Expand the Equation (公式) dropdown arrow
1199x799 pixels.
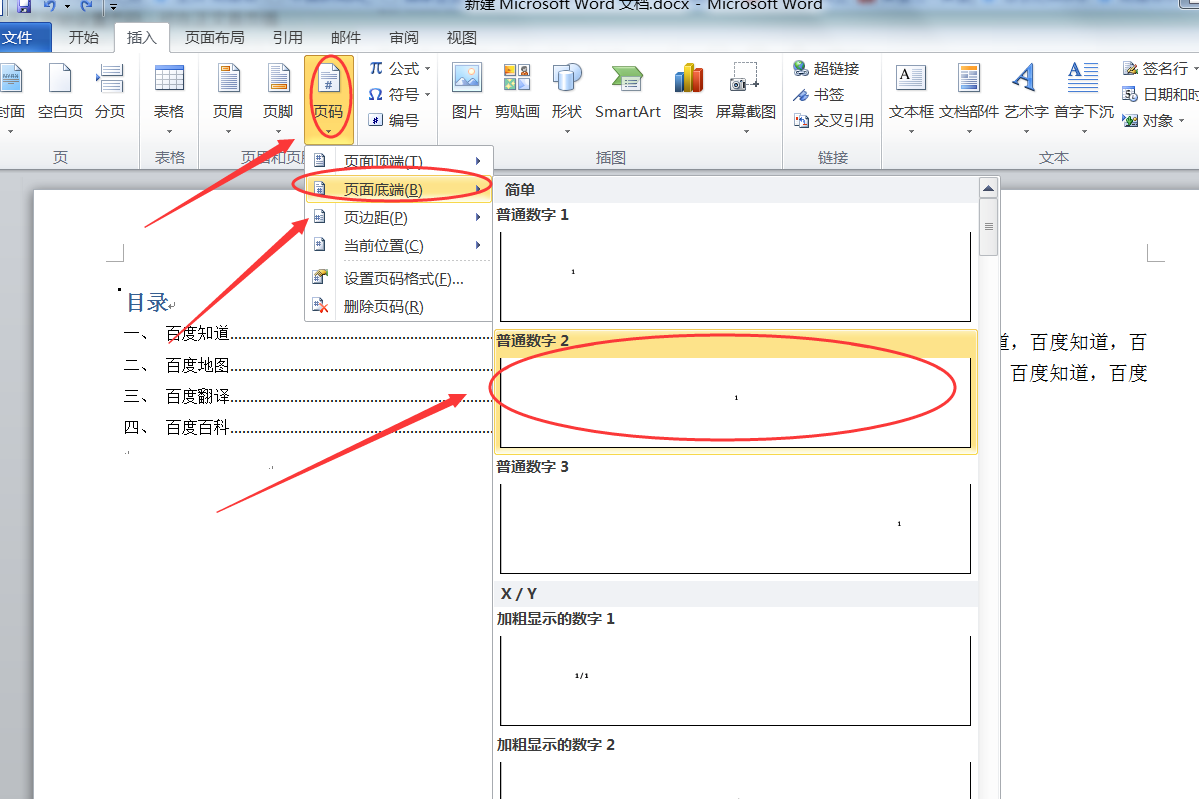point(427,69)
